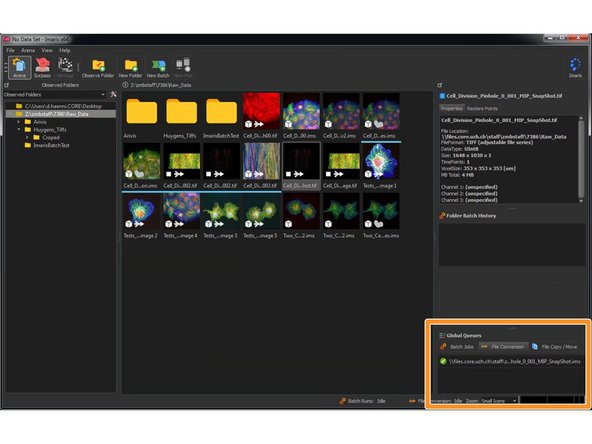Select the Tests_...mage 4 thumbnail
This screenshot has width=592, height=444.
[x=182, y=211]
